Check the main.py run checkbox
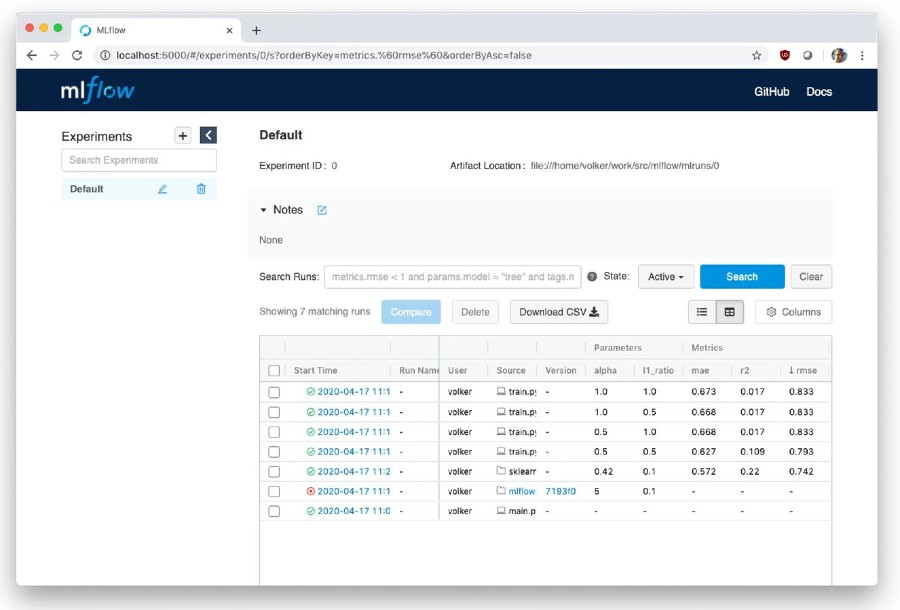 (274, 511)
